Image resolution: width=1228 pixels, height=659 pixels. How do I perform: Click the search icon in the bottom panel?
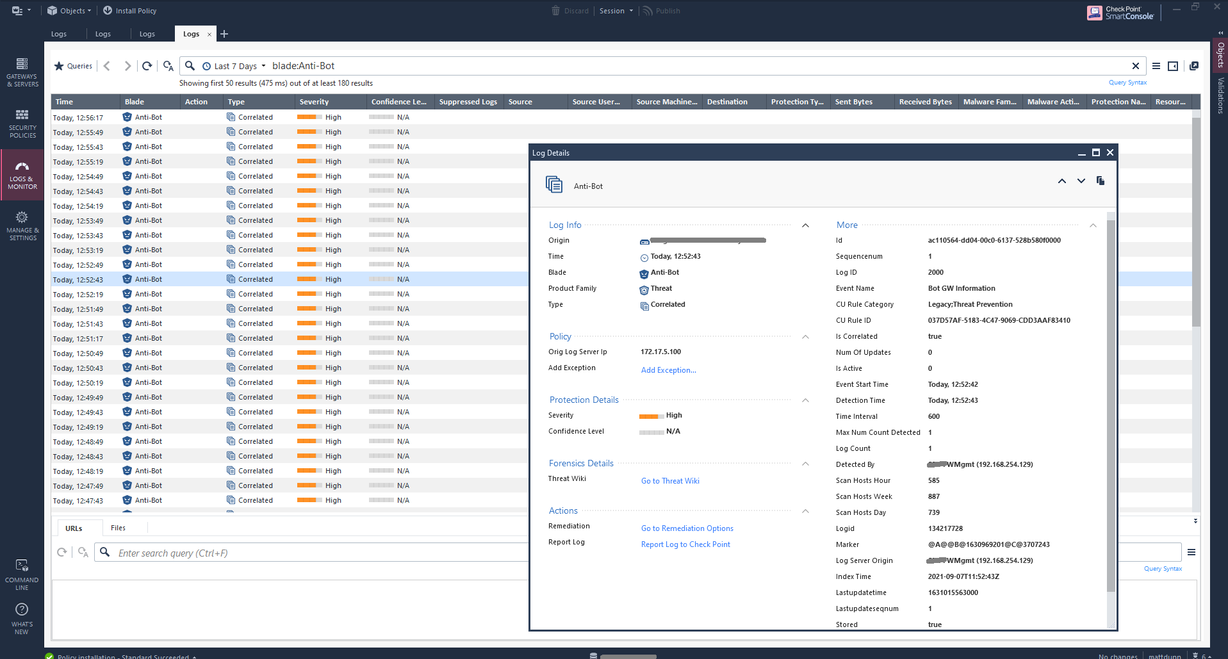click(x=103, y=552)
